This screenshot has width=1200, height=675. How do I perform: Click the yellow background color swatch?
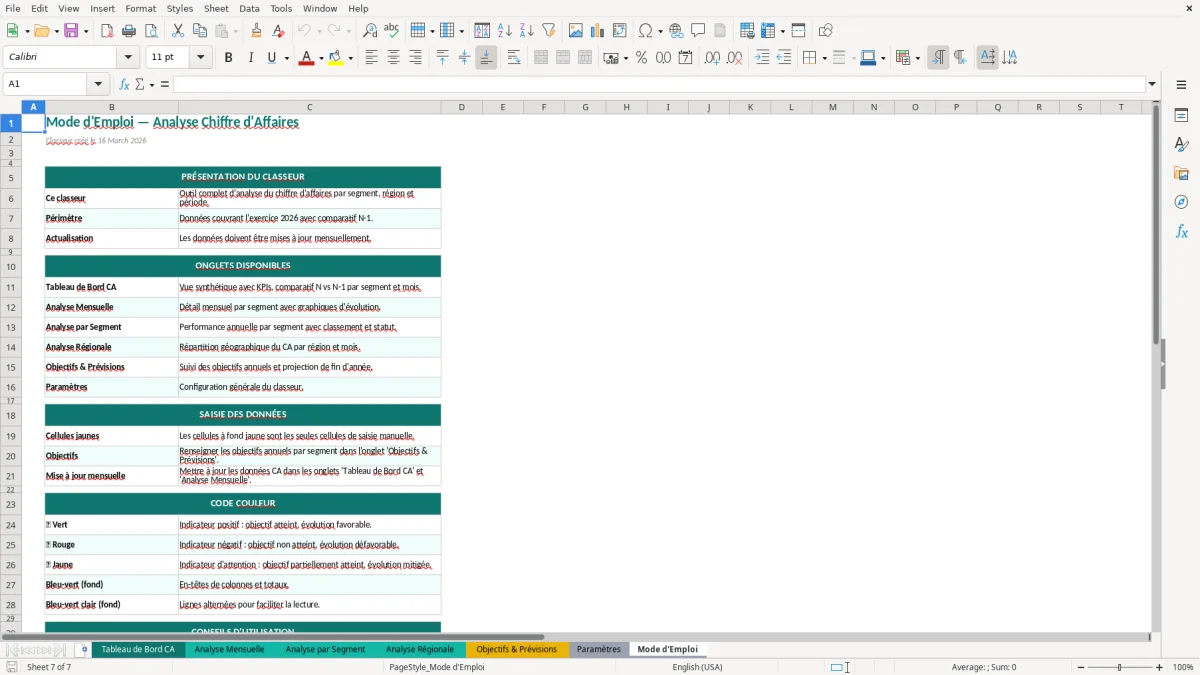(x=335, y=58)
